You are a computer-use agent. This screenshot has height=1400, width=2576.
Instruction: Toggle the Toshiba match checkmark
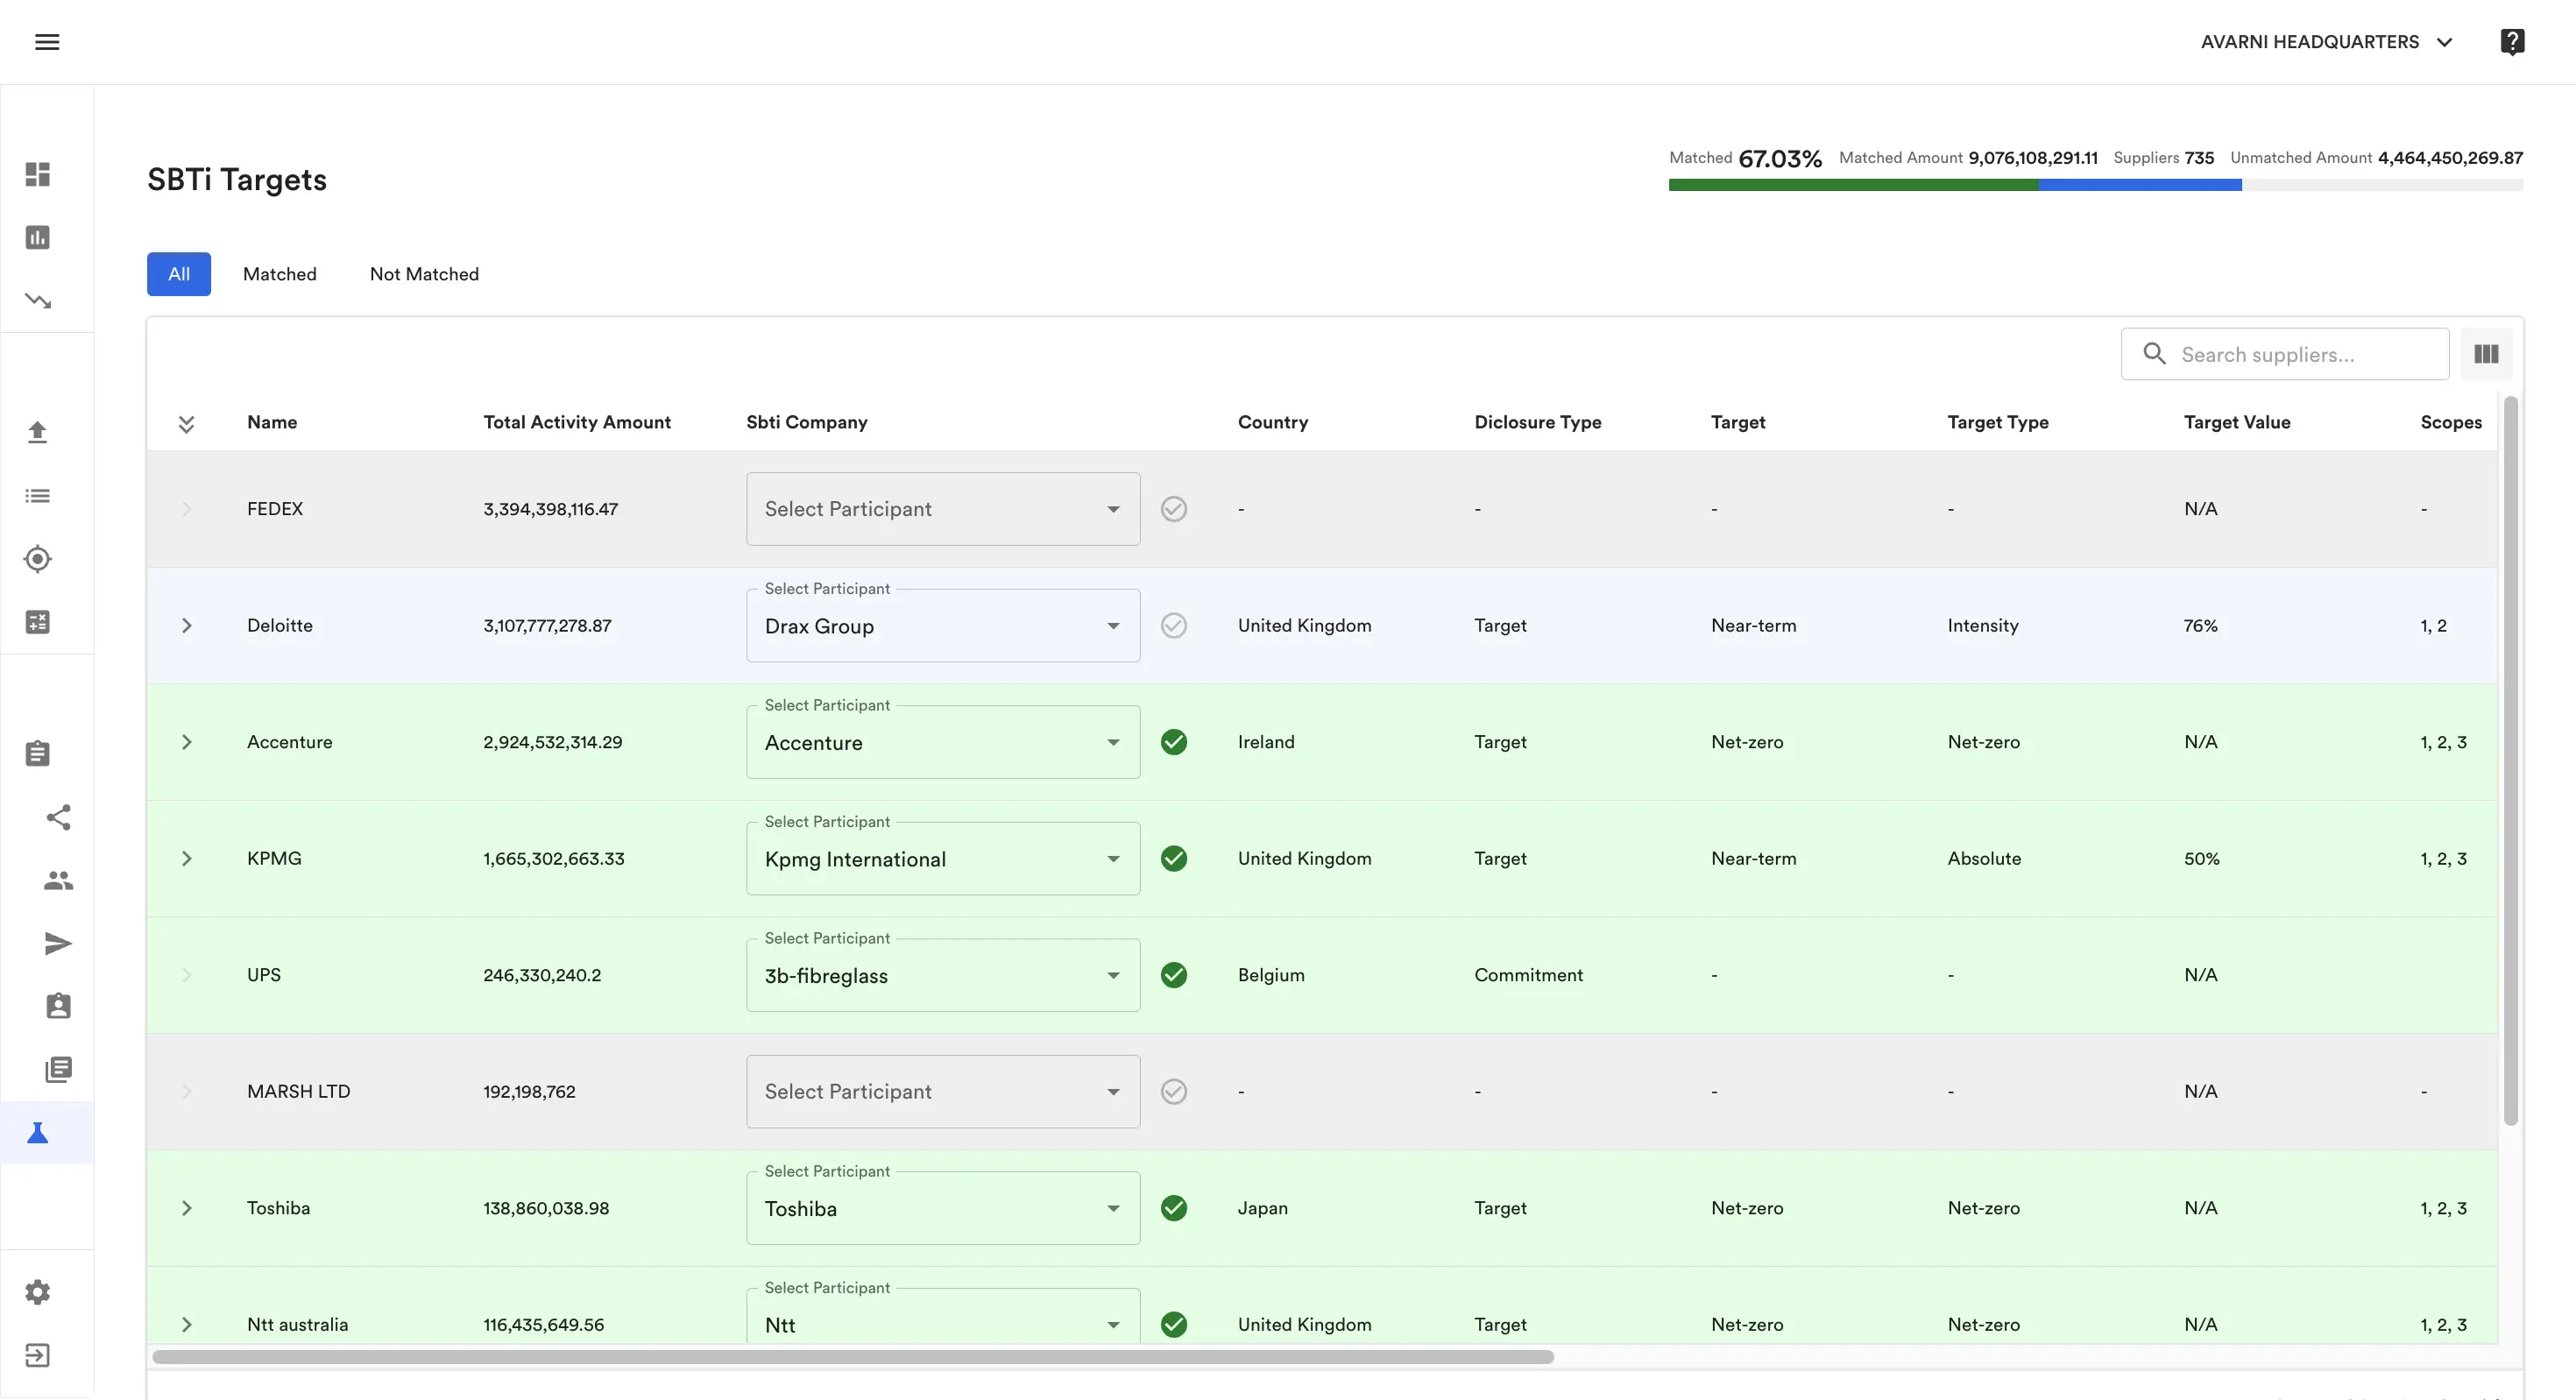pyautogui.click(x=1174, y=1208)
